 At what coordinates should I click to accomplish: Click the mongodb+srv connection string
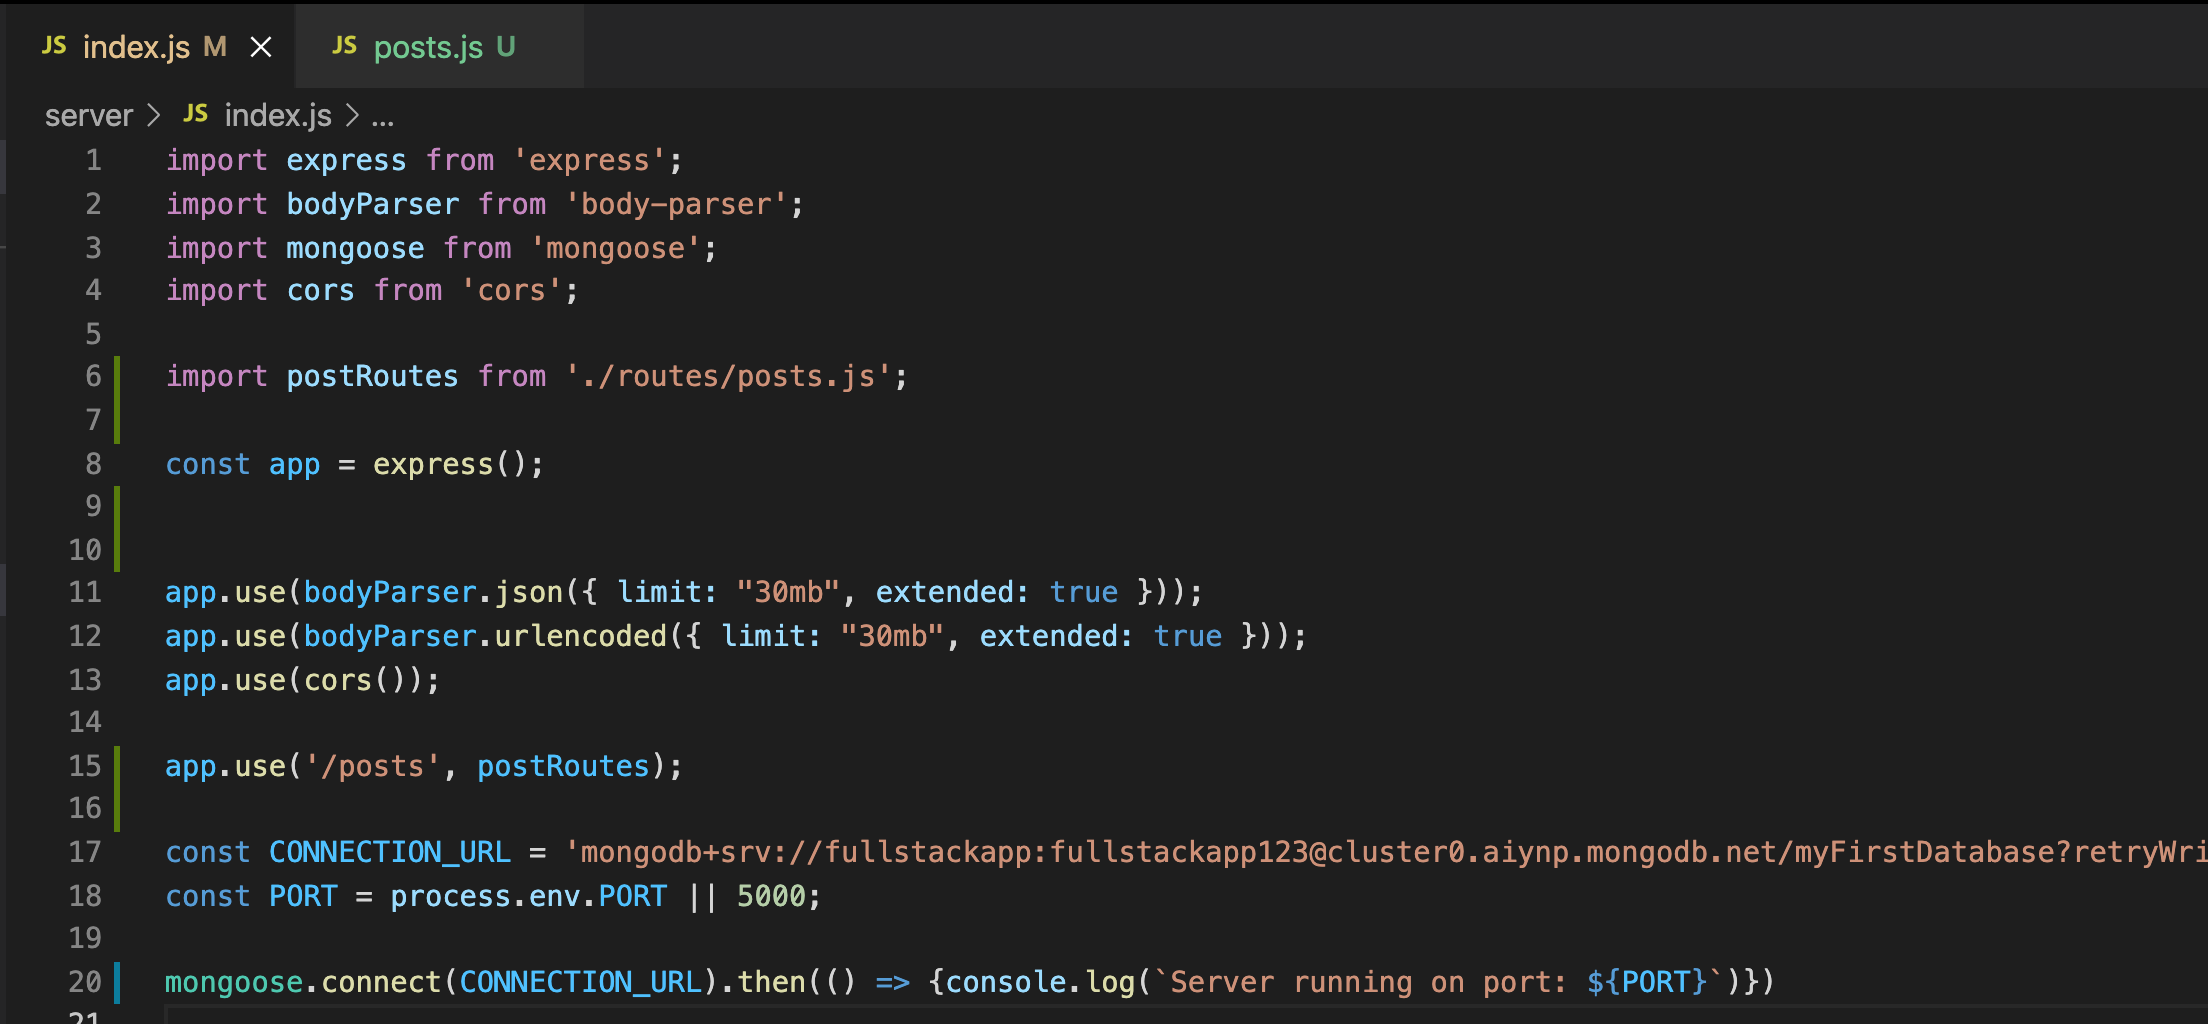[x=1386, y=852]
